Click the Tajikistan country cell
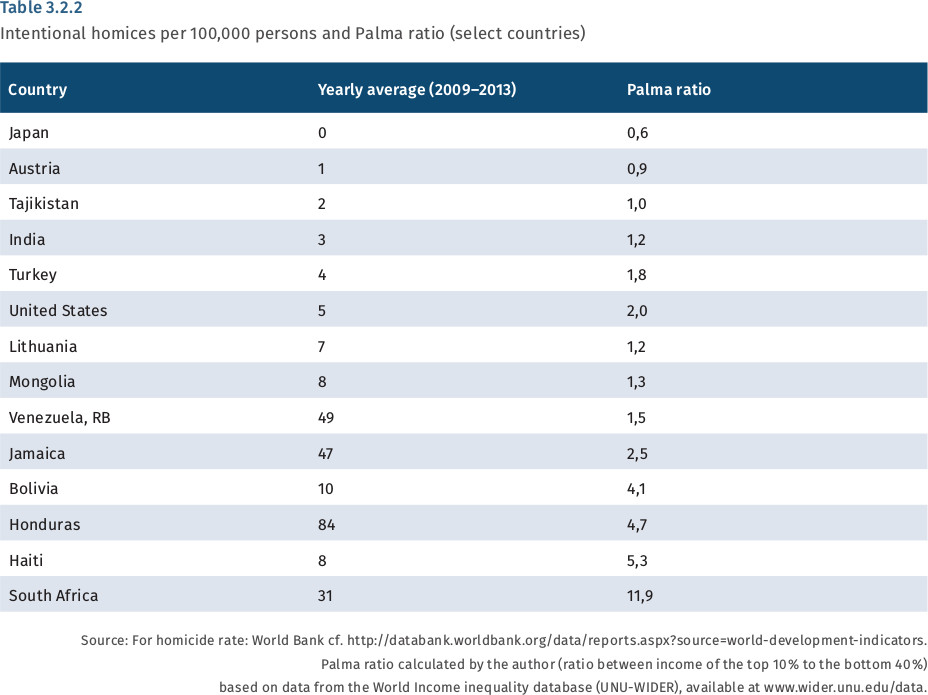Viewport: 928px width, 695px height. pos(44,204)
